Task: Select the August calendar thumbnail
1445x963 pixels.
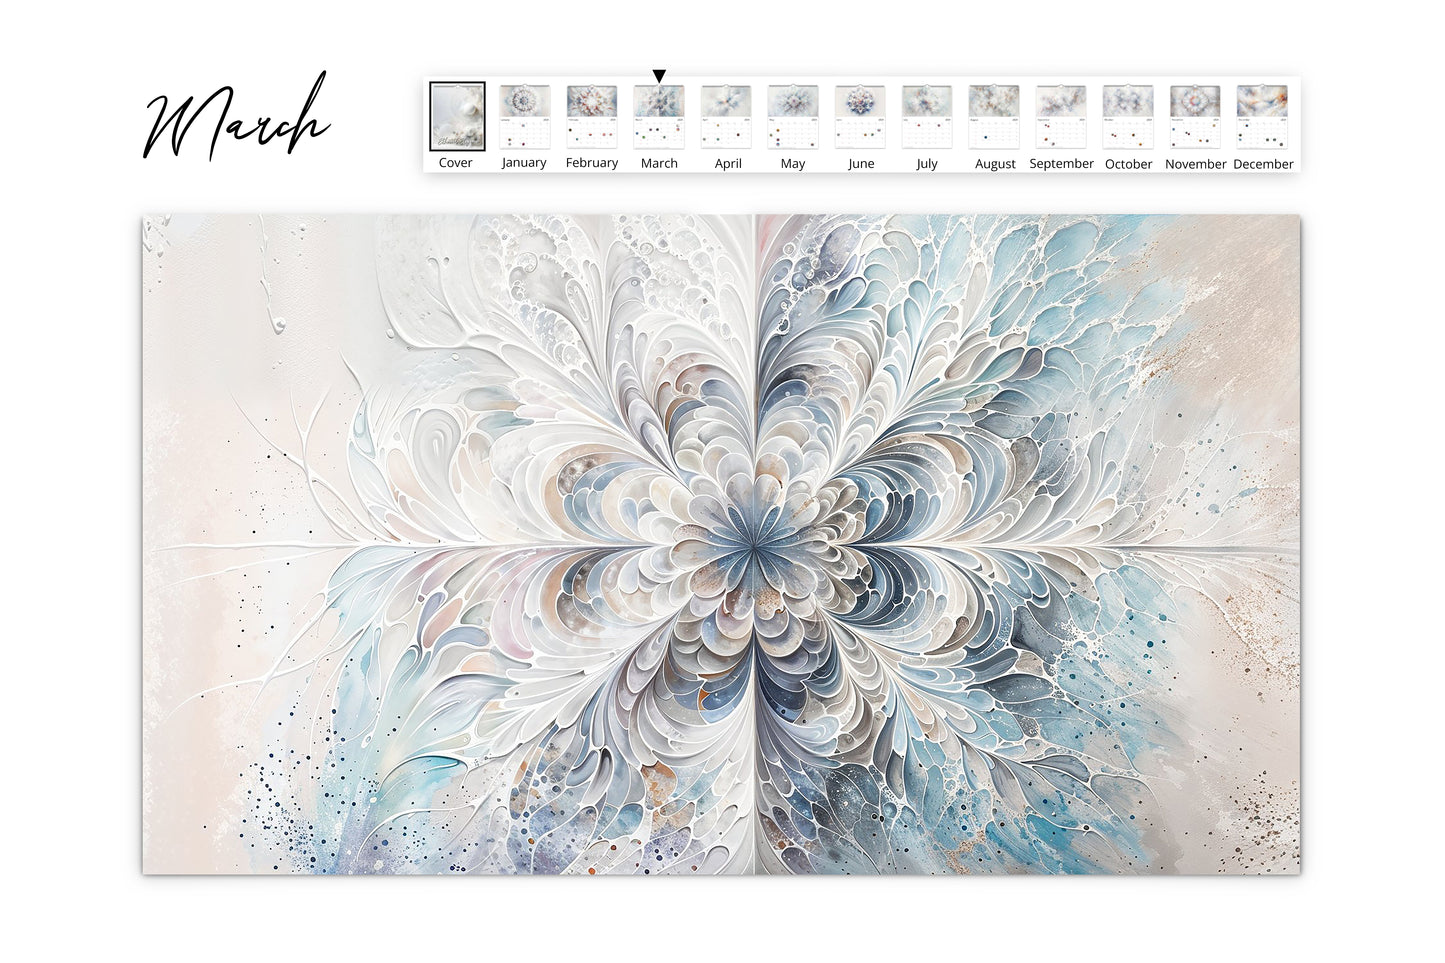Action: click(x=994, y=117)
